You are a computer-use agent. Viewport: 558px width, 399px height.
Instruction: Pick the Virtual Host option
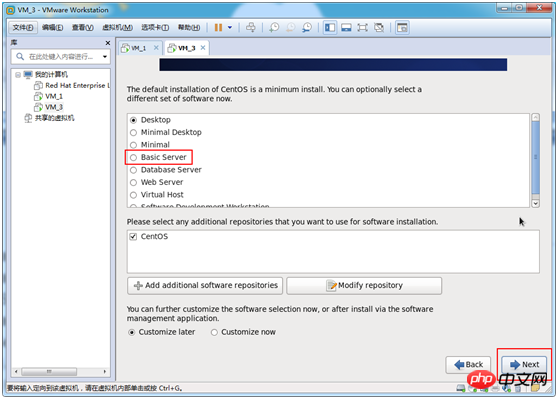[x=133, y=195]
